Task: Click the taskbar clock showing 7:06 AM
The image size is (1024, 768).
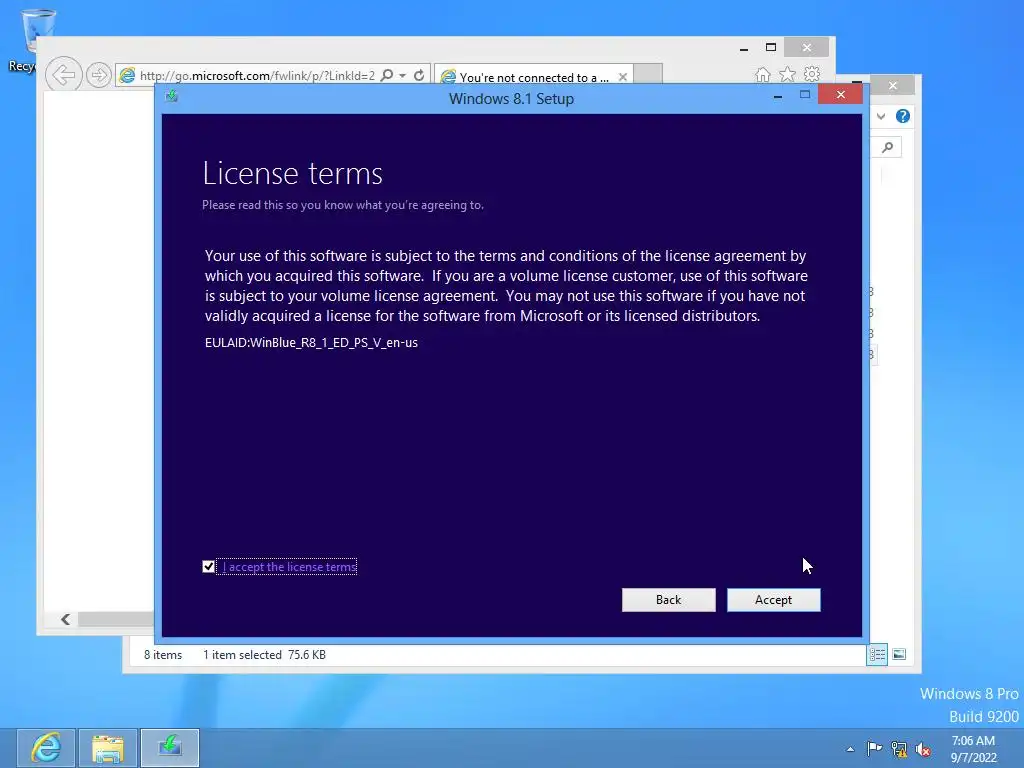Action: pyautogui.click(x=973, y=749)
